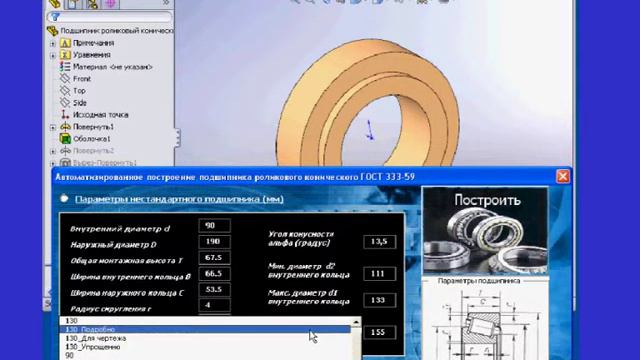Image resolution: width=640 pixels, height=360 pixels.
Task: Expand the Примечания tree node
Action: click(x=53, y=43)
